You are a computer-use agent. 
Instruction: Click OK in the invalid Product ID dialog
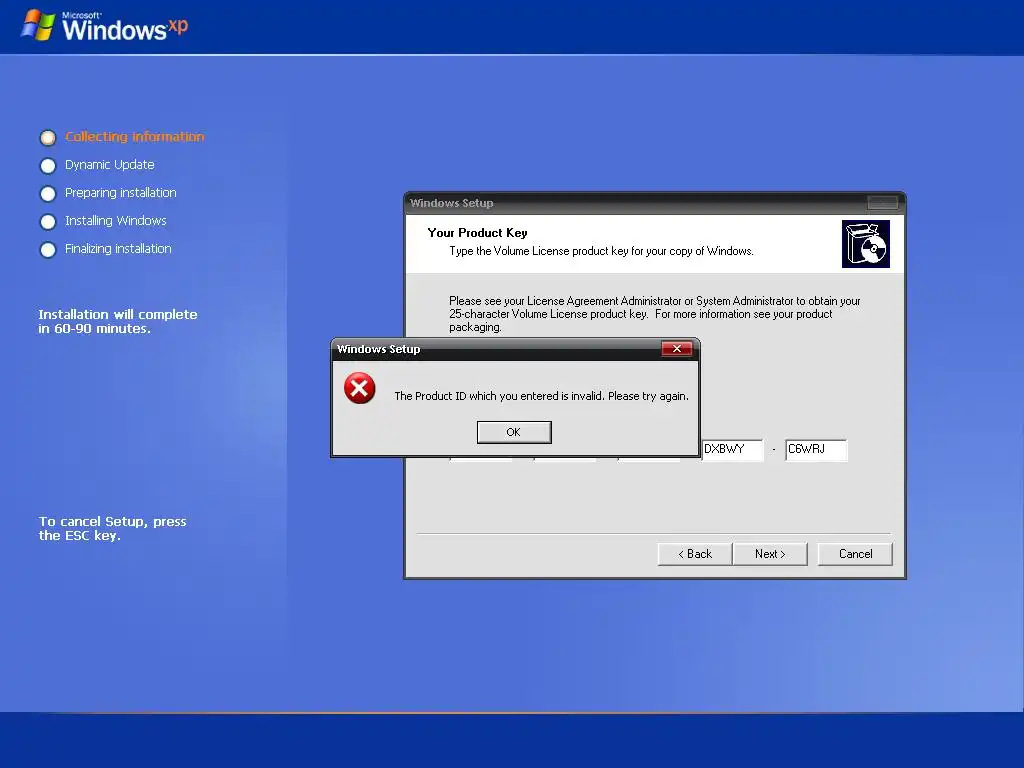[514, 432]
